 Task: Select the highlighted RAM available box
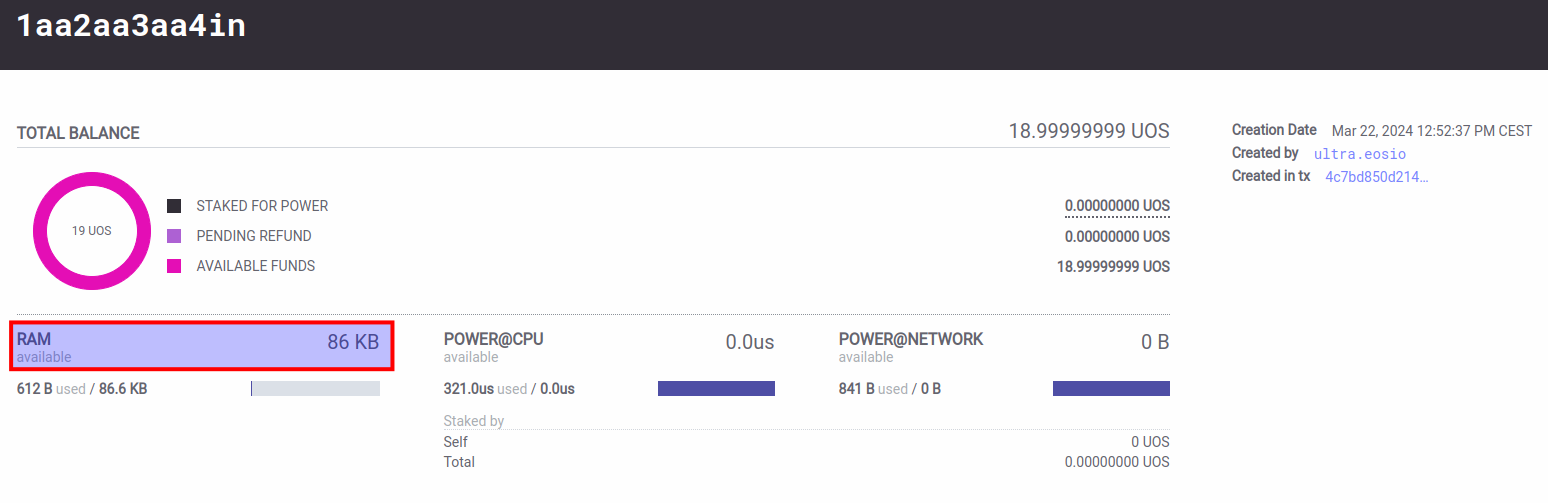pyautogui.click(x=202, y=346)
